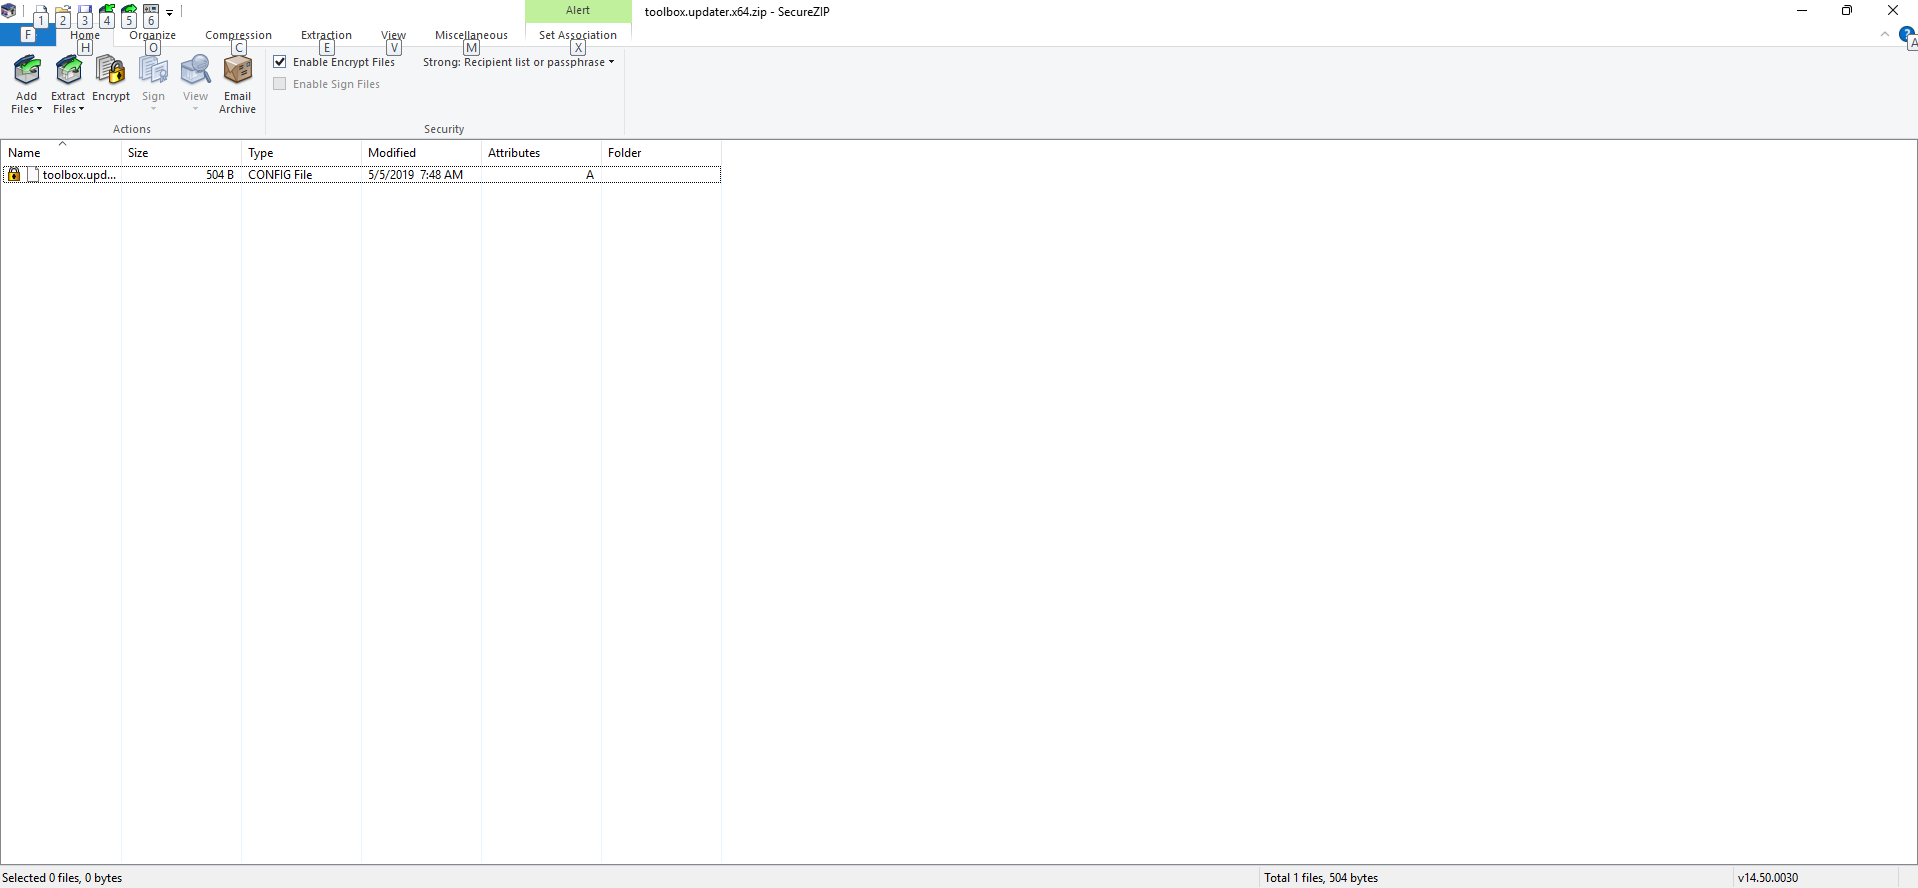Open help with the blue question icon
Viewport: 1918px width, 888px height.
point(1906,34)
